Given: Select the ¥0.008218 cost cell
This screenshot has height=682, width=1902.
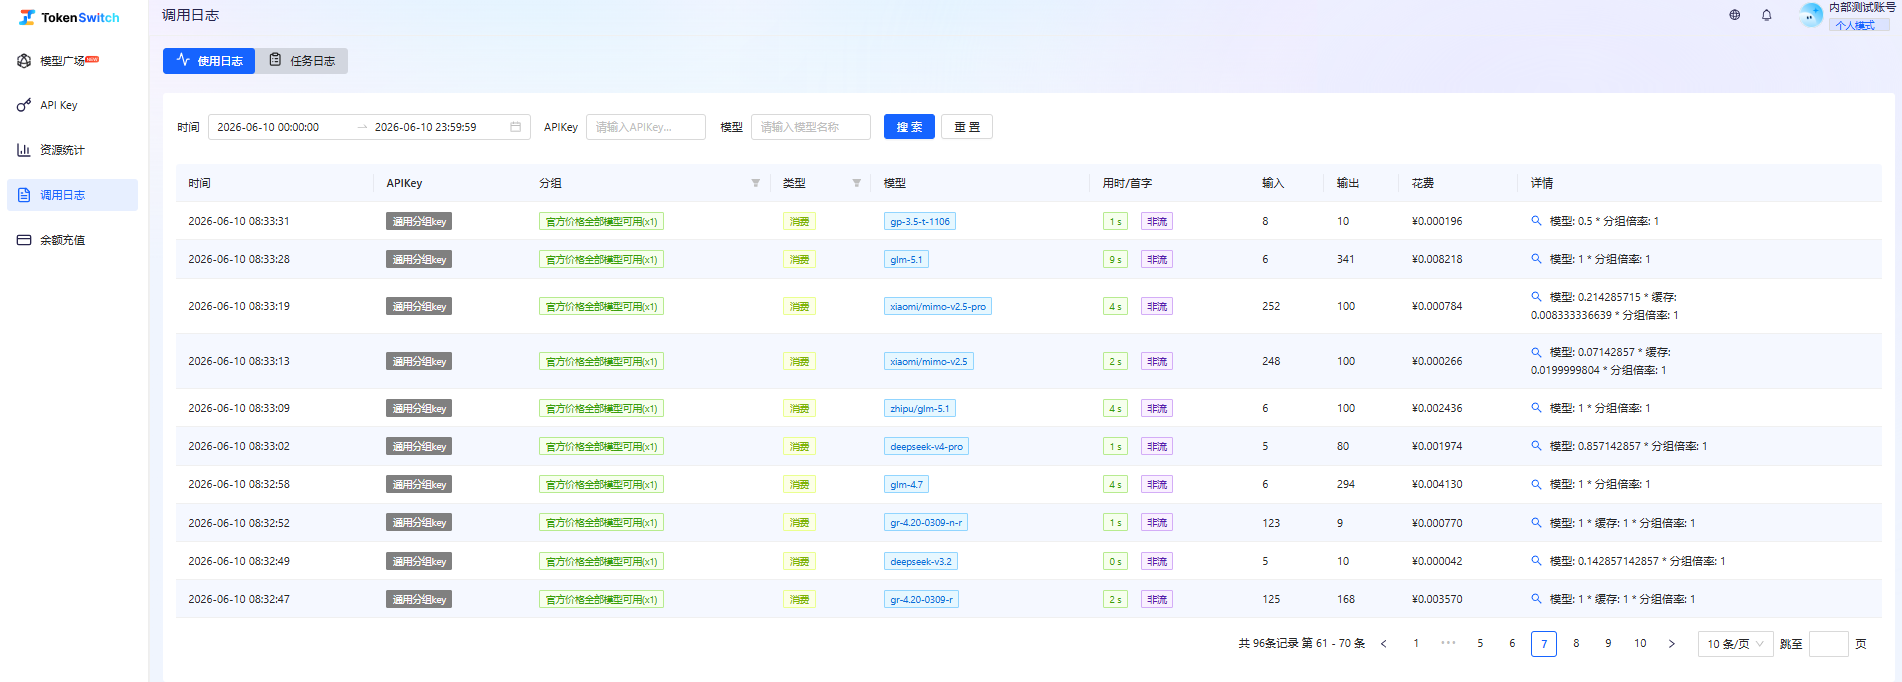Looking at the screenshot, I should click(1437, 259).
